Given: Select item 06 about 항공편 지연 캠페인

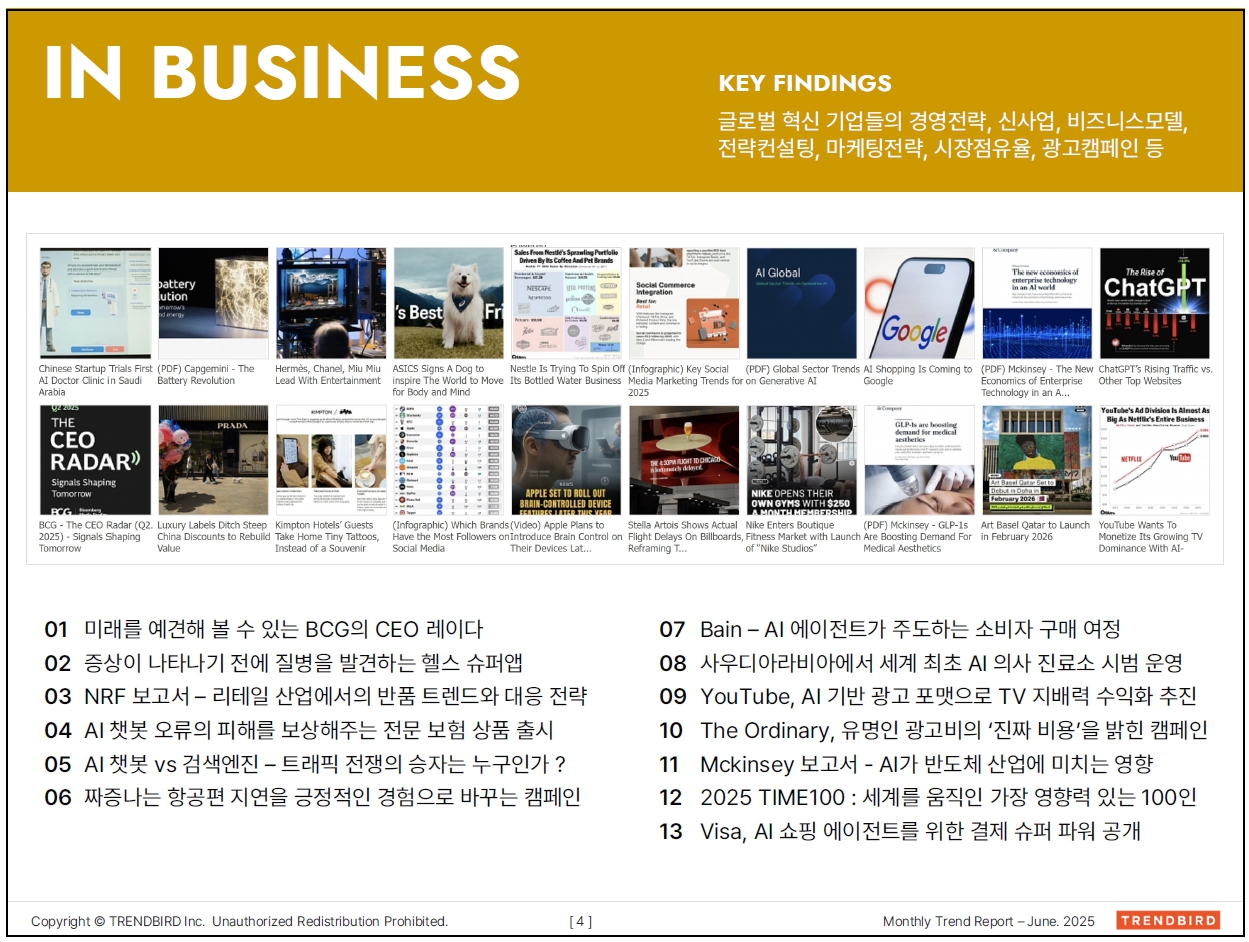Looking at the screenshot, I should coord(312,797).
